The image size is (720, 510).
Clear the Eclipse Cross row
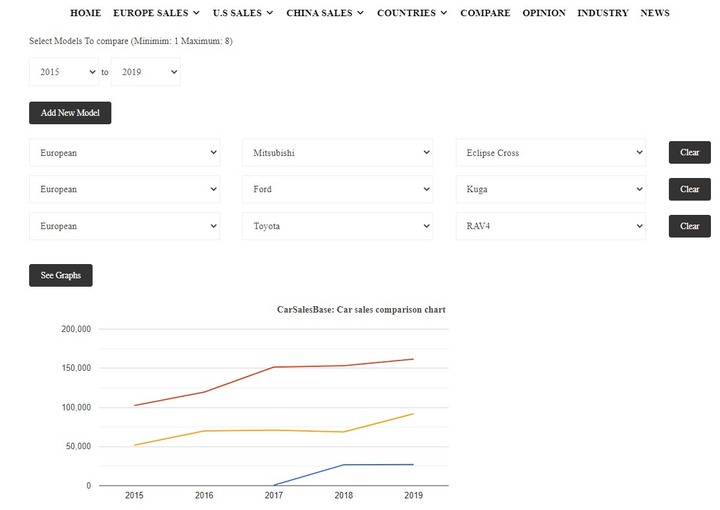click(689, 153)
